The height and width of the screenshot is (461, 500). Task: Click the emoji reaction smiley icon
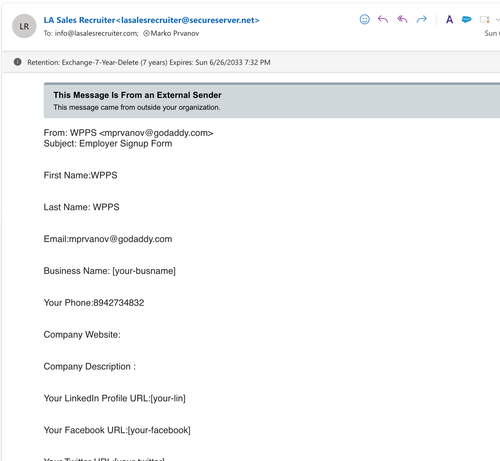point(364,20)
